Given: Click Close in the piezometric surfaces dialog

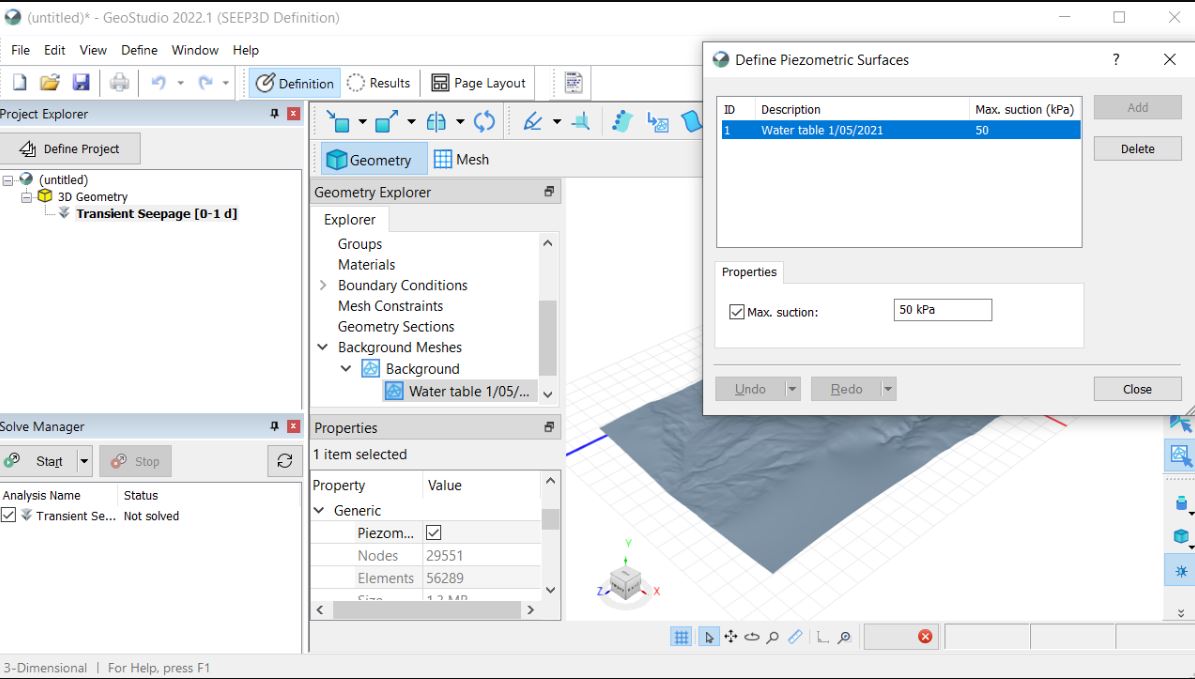Looking at the screenshot, I should coord(1137,389).
